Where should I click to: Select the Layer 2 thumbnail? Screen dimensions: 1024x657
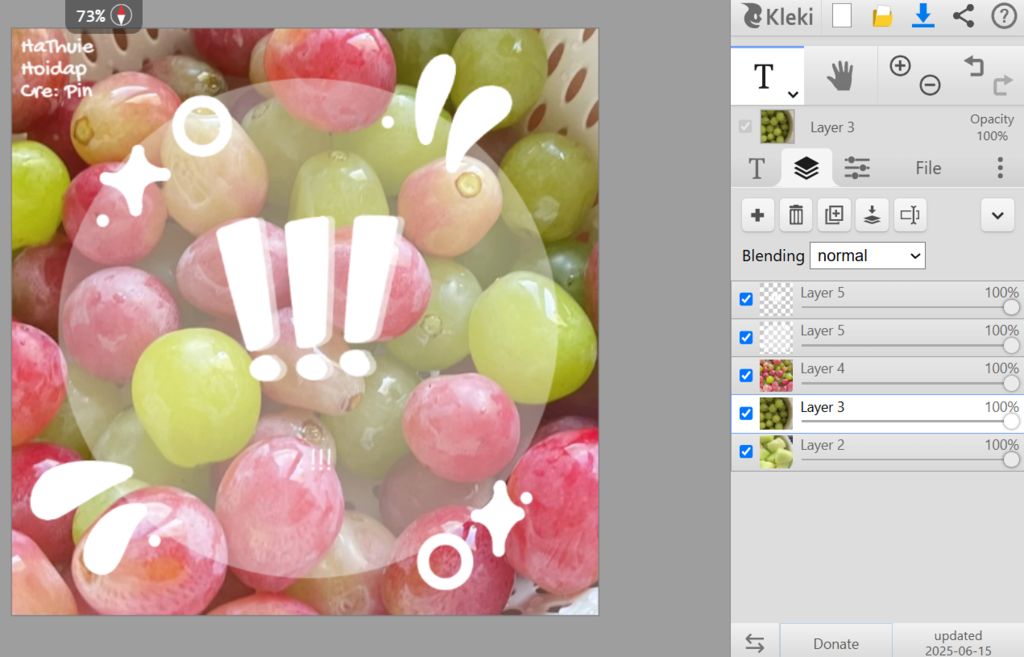point(776,452)
